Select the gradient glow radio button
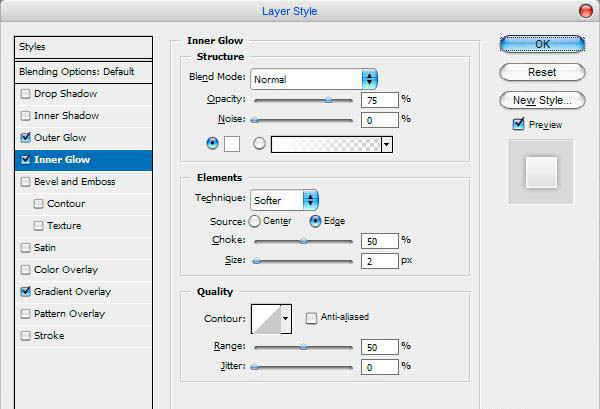Image resolution: width=600 pixels, height=409 pixels. (x=259, y=143)
